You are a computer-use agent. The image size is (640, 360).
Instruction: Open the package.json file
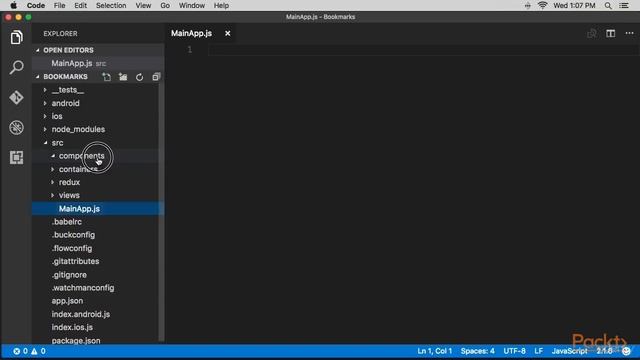click(76, 340)
